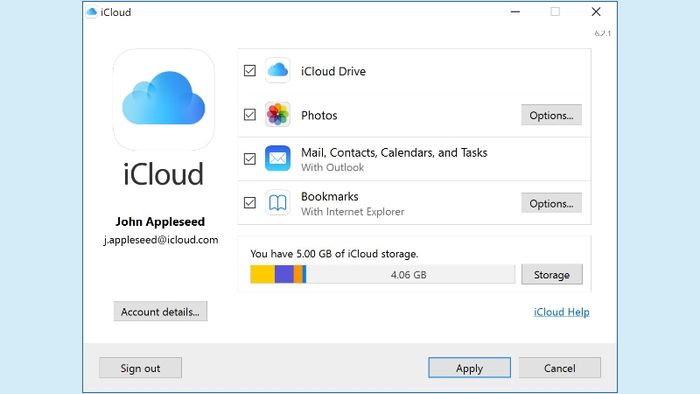Open Account details

(x=160, y=311)
